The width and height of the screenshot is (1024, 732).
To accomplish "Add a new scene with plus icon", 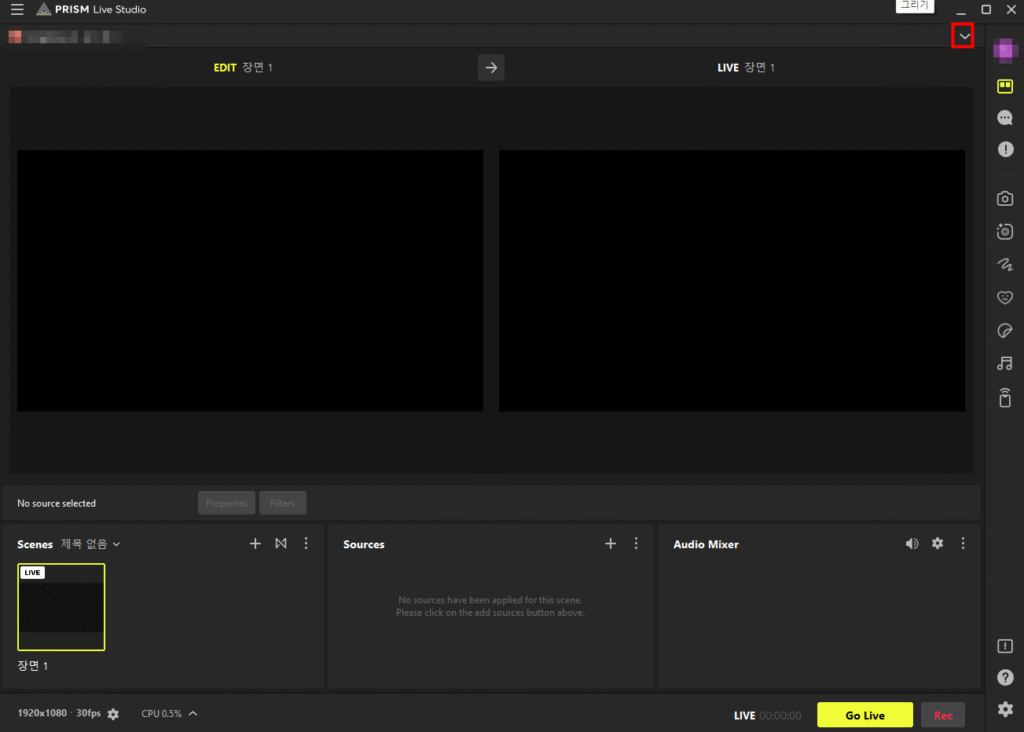I will pyautogui.click(x=255, y=543).
